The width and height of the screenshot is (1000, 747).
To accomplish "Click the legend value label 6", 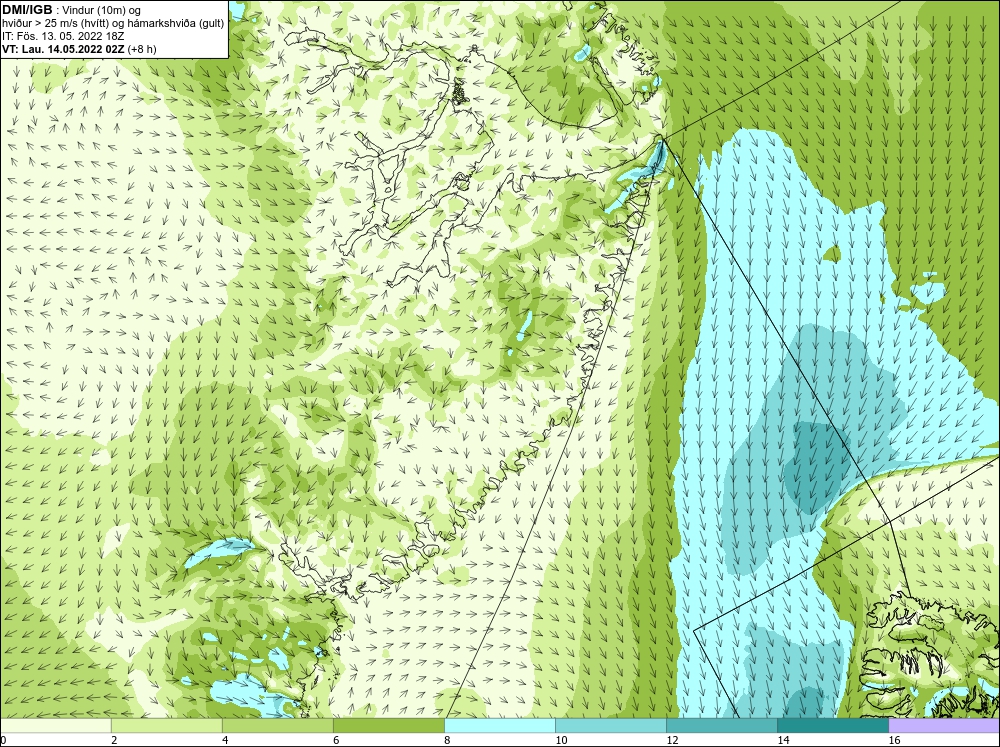I will 336,740.
